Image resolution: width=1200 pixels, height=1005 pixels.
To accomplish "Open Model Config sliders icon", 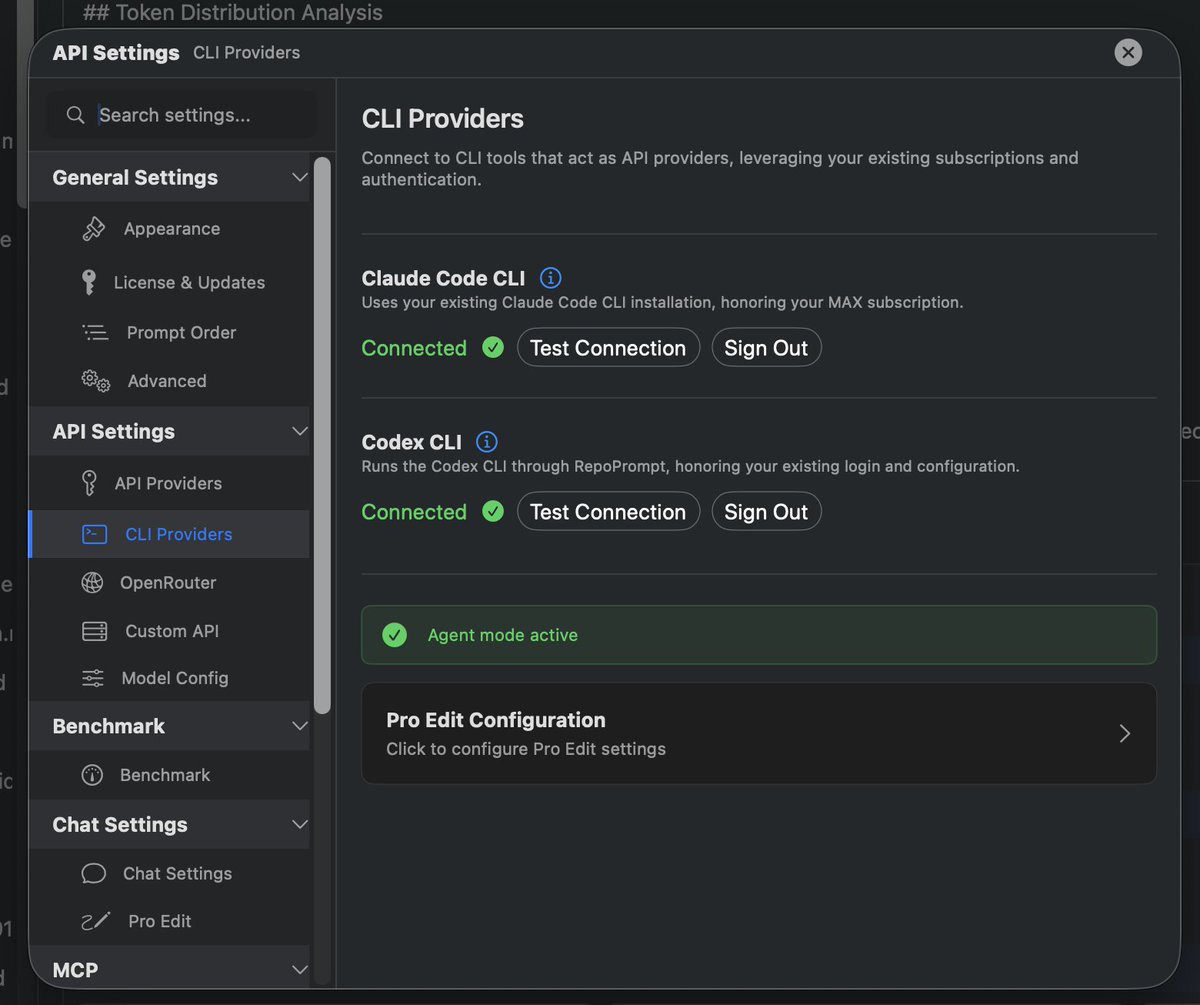I will click(x=93, y=678).
